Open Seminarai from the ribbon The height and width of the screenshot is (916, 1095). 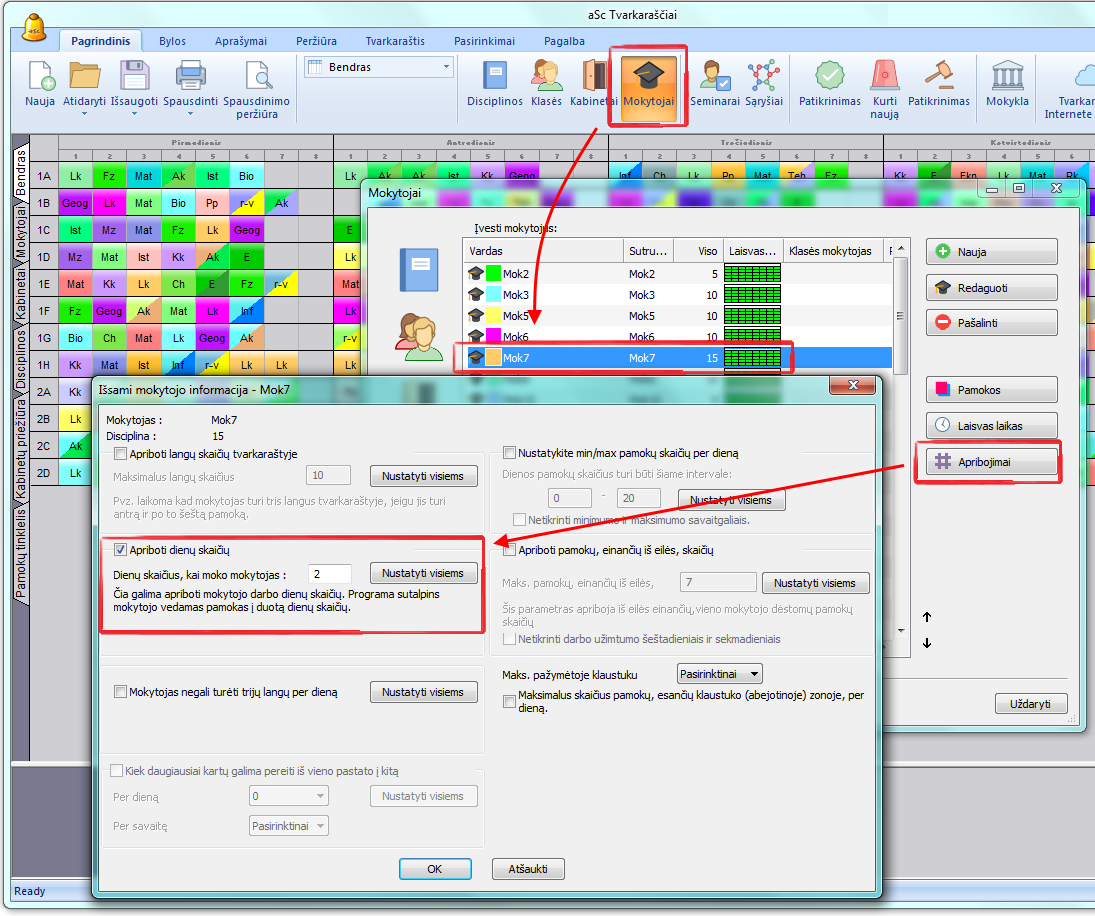(x=714, y=78)
